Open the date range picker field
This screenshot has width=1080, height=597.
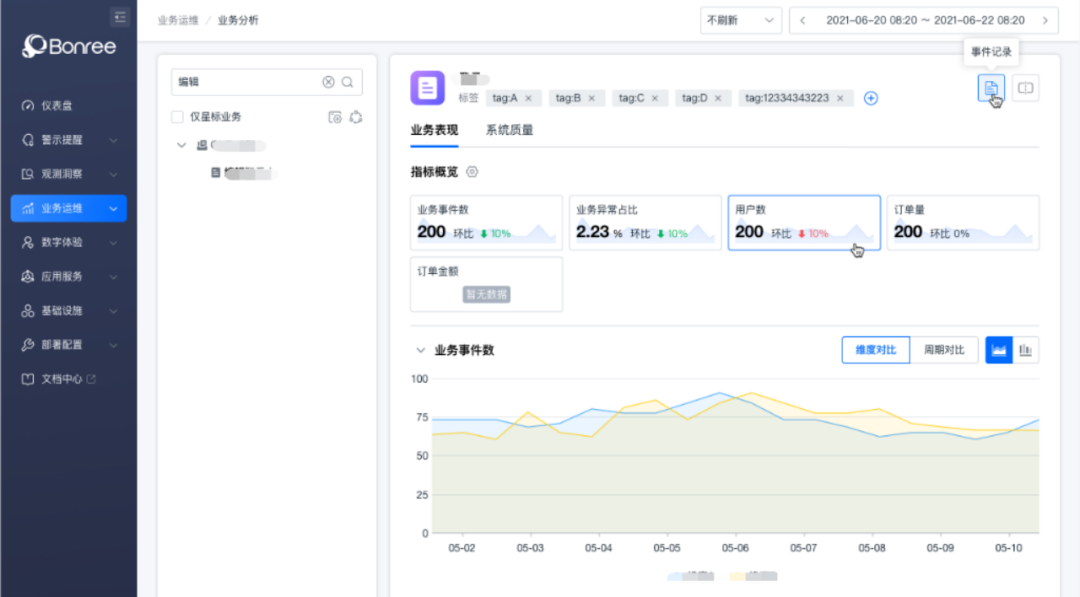tap(920, 19)
